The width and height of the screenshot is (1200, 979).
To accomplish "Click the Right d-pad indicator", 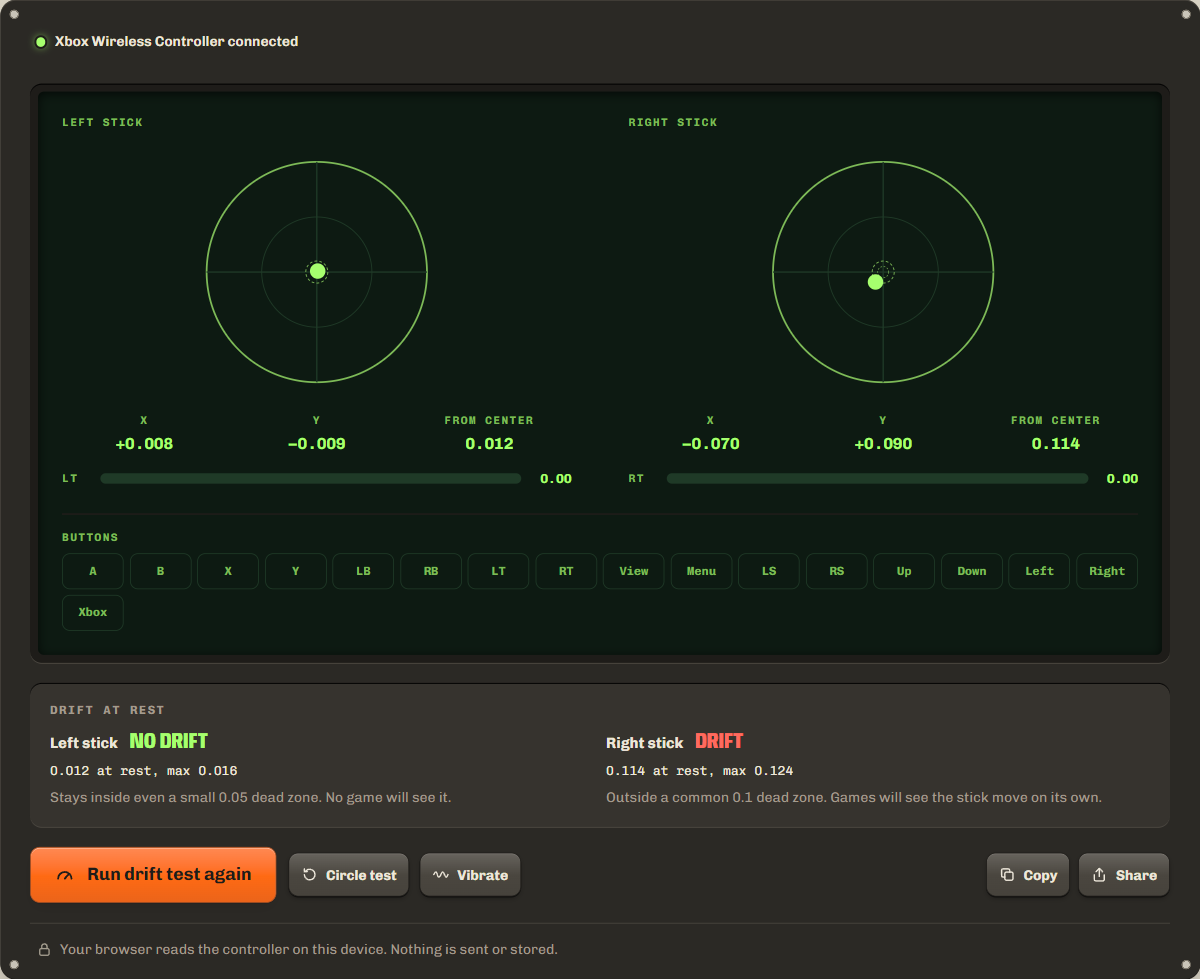I will pyautogui.click(x=1107, y=571).
